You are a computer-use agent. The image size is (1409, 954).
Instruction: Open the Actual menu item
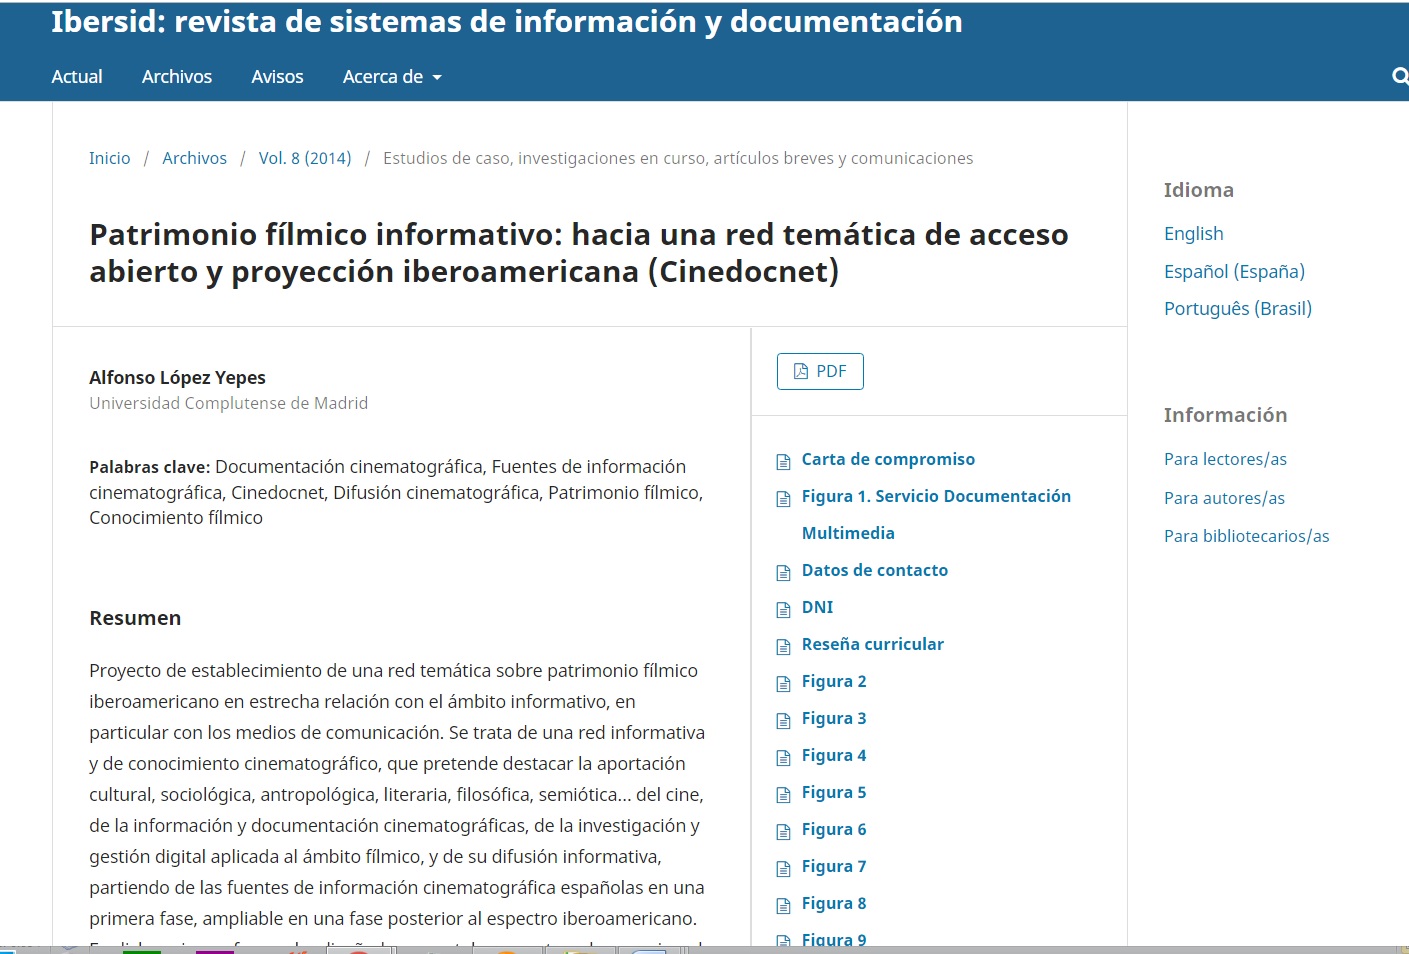tap(77, 77)
